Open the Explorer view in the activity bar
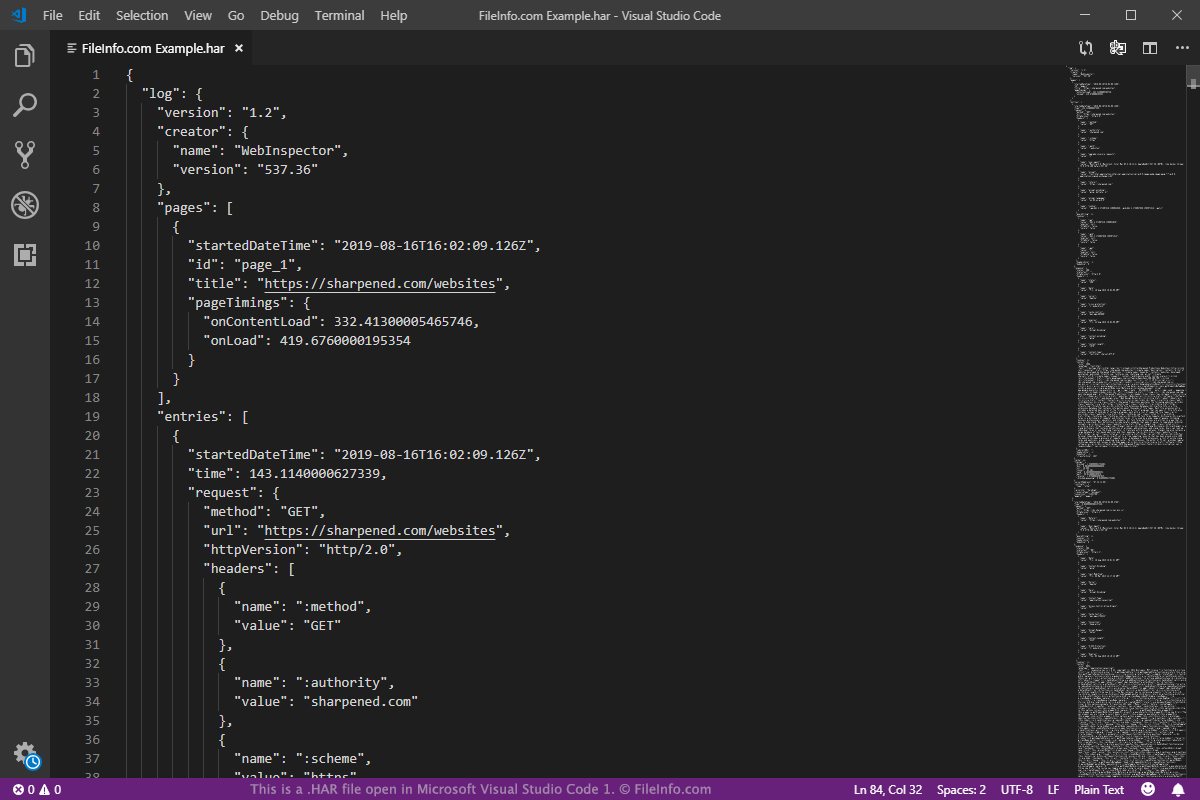The width and height of the screenshot is (1200, 800). pyautogui.click(x=25, y=55)
